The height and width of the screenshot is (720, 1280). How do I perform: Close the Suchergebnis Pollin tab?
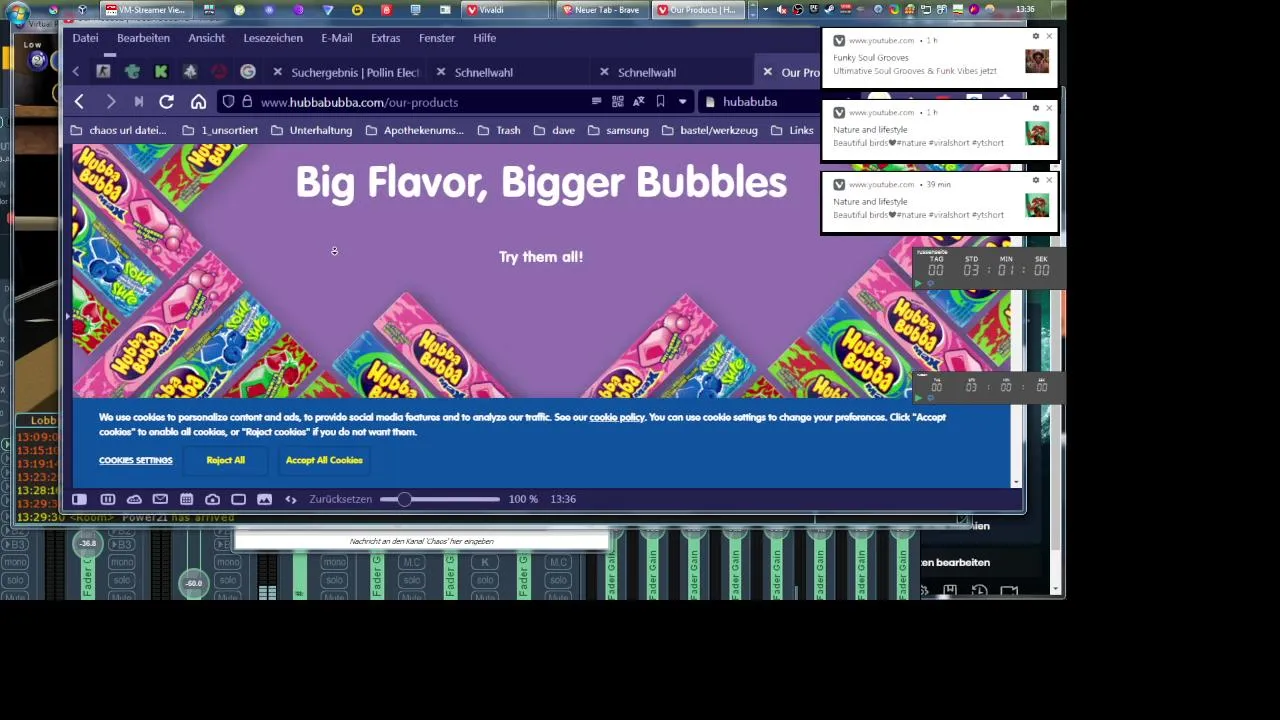pyautogui.click(x=278, y=72)
